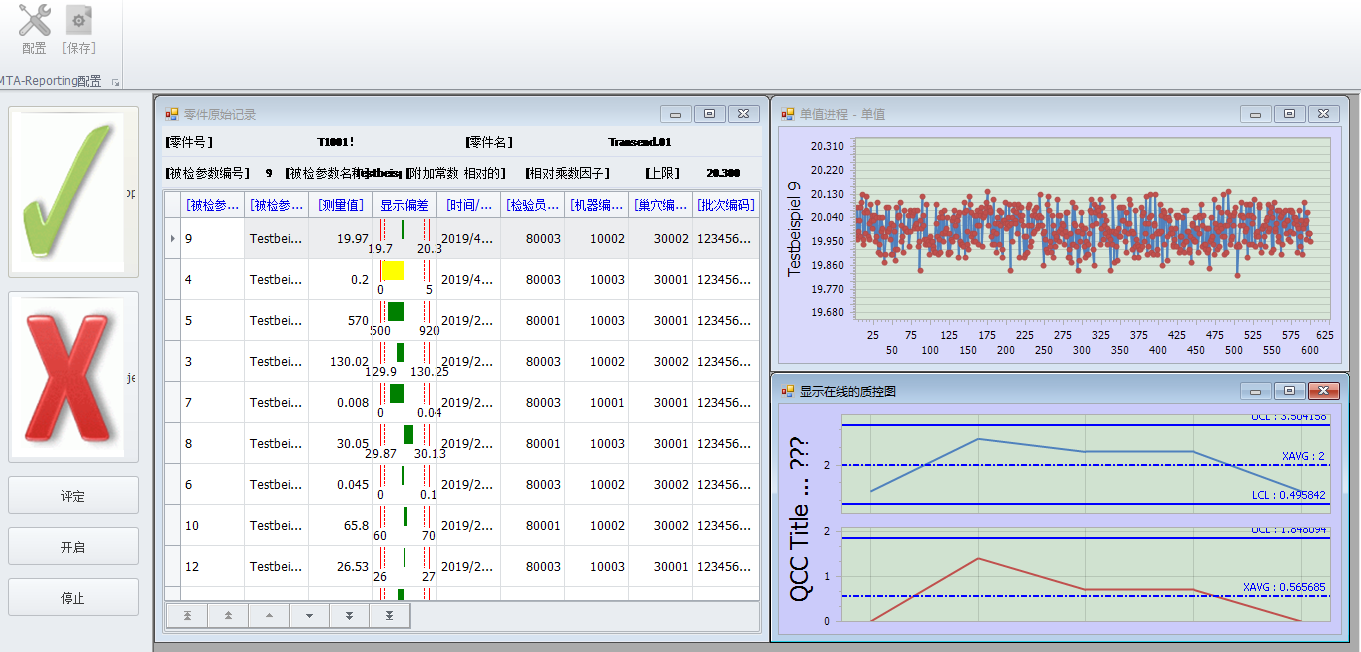Go to previous page using double-up arrow
Viewport: 1361px width, 652px height.
point(228,616)
